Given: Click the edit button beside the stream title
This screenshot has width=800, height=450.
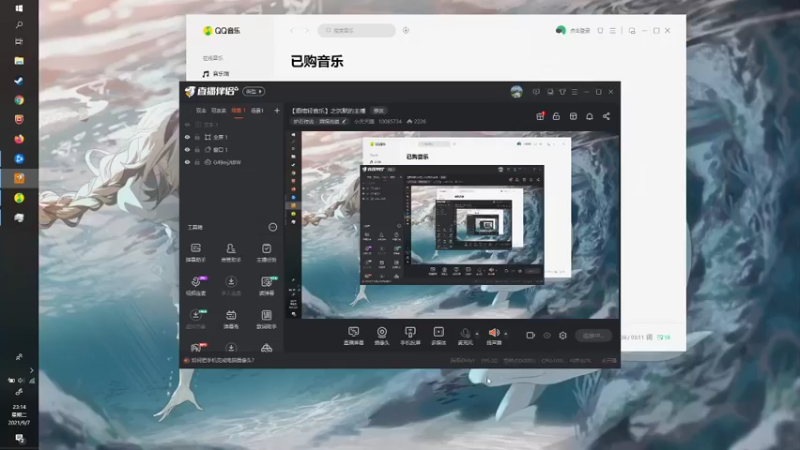Looking at the screenshot, I should pyautogui.click(x=379, y=111).
